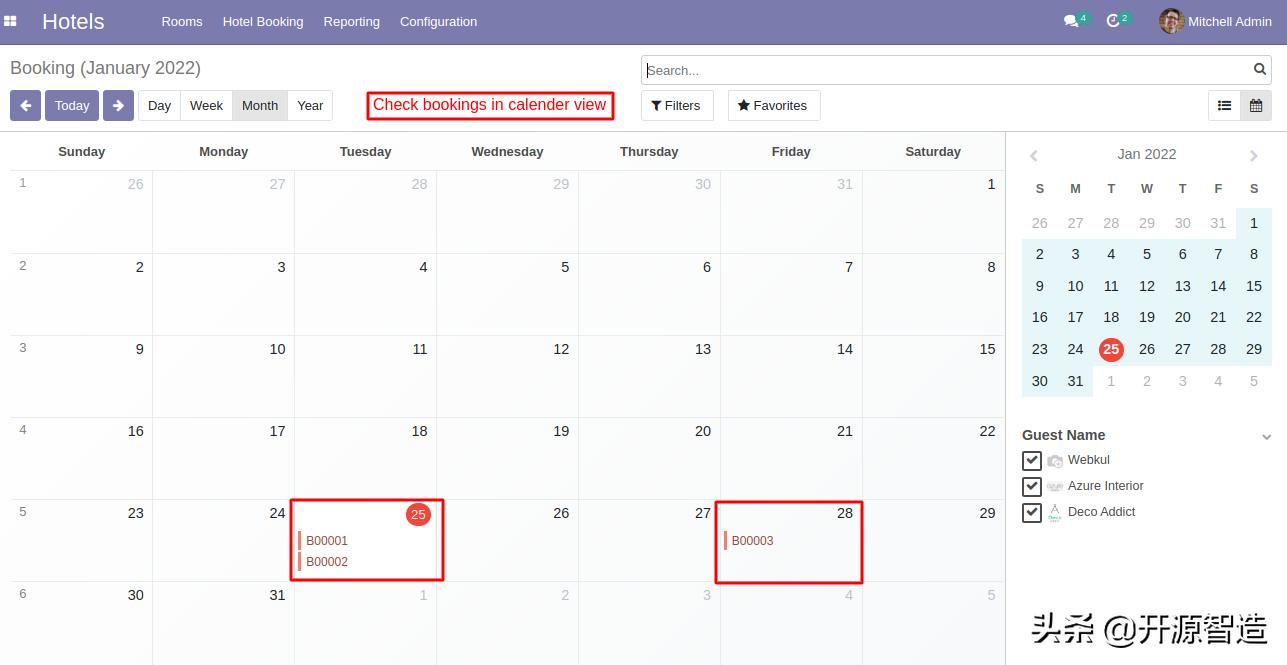
Task: Go to previous period arrow button
Action: click(x=26, y=105)
